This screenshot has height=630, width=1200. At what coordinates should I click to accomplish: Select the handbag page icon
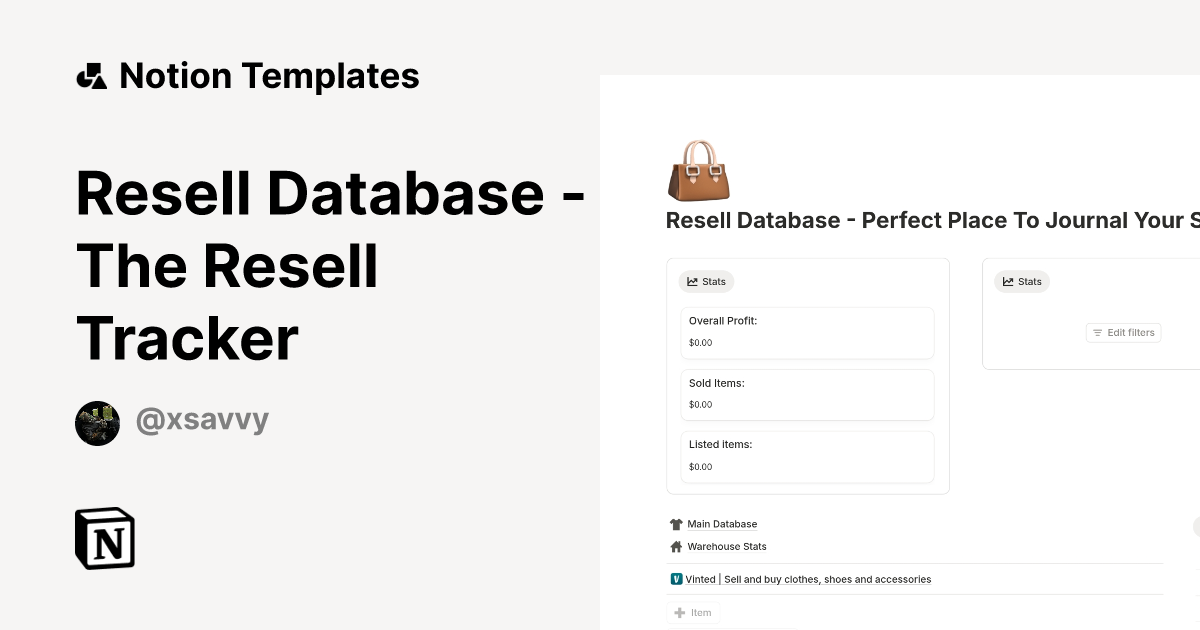coord(698,170)
